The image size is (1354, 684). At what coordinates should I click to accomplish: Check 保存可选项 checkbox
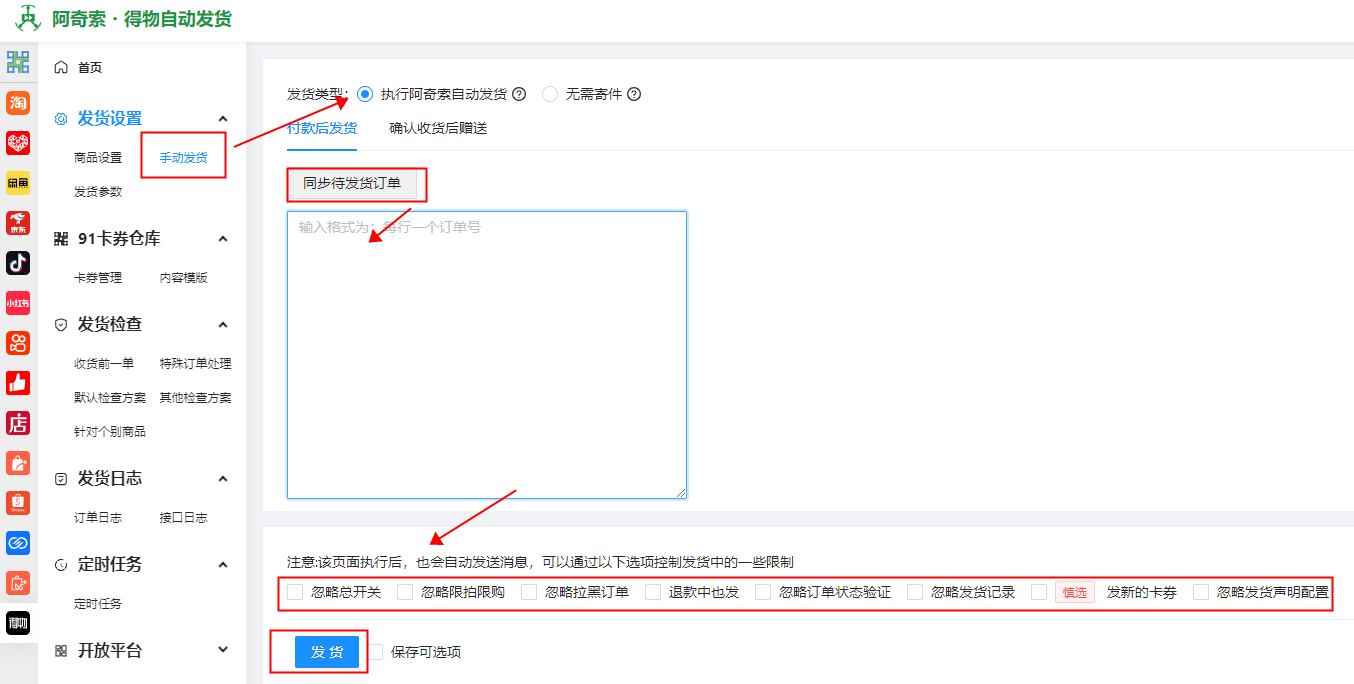point(375,652)
